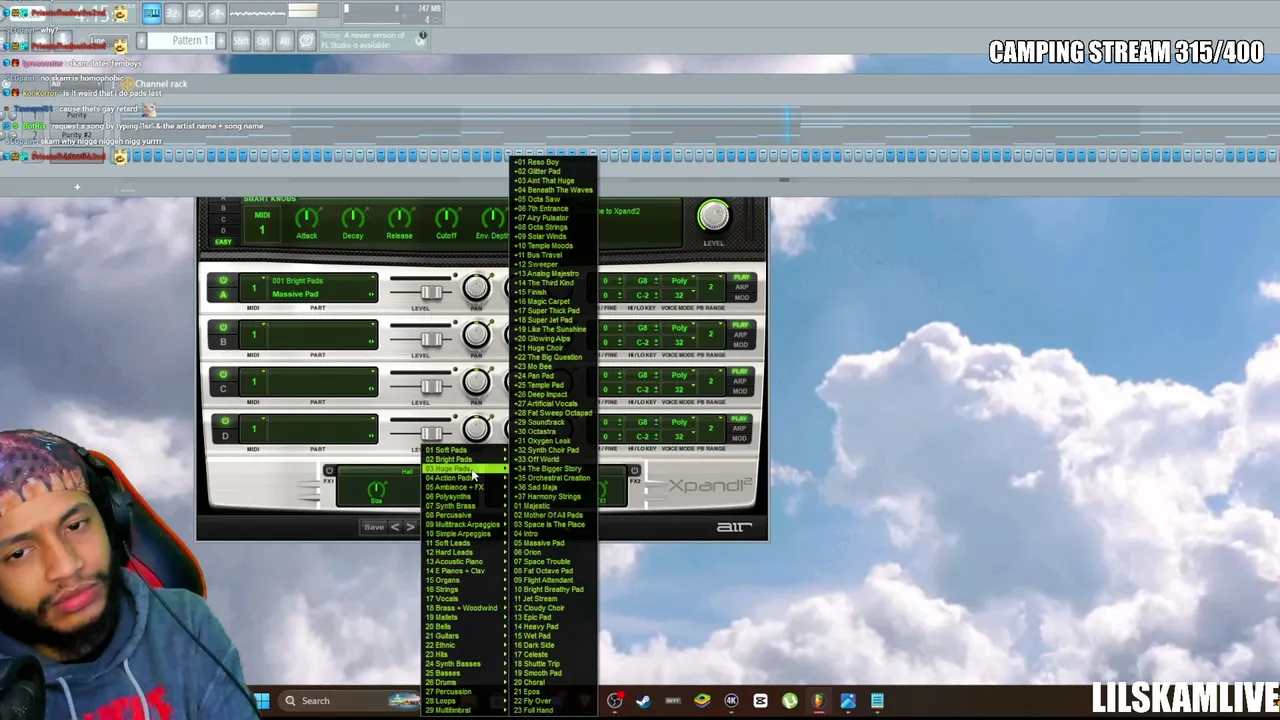Click the Release smart knob
1280x720 pixels.
point(399,218)
